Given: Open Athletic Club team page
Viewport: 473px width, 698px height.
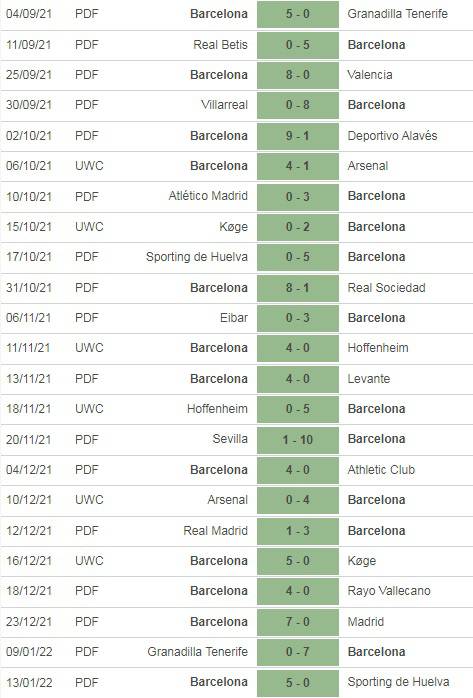Looking at the screenshot, I should click(381, 470).
